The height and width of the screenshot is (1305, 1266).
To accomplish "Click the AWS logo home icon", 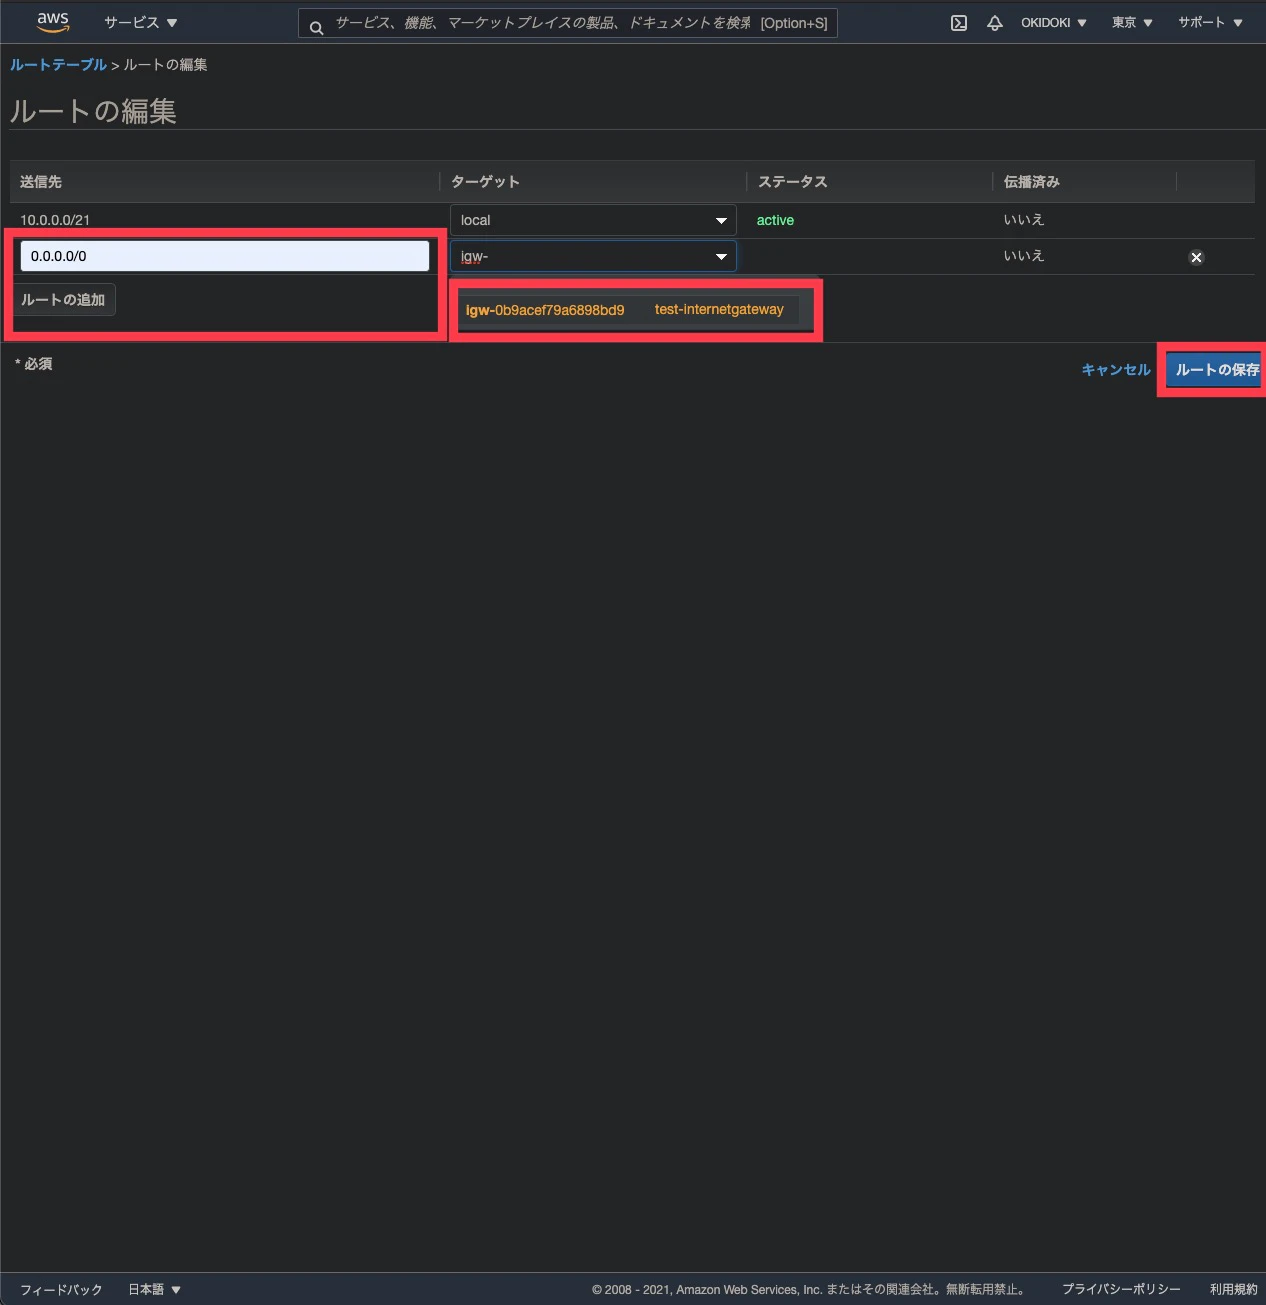I will 53,22.
